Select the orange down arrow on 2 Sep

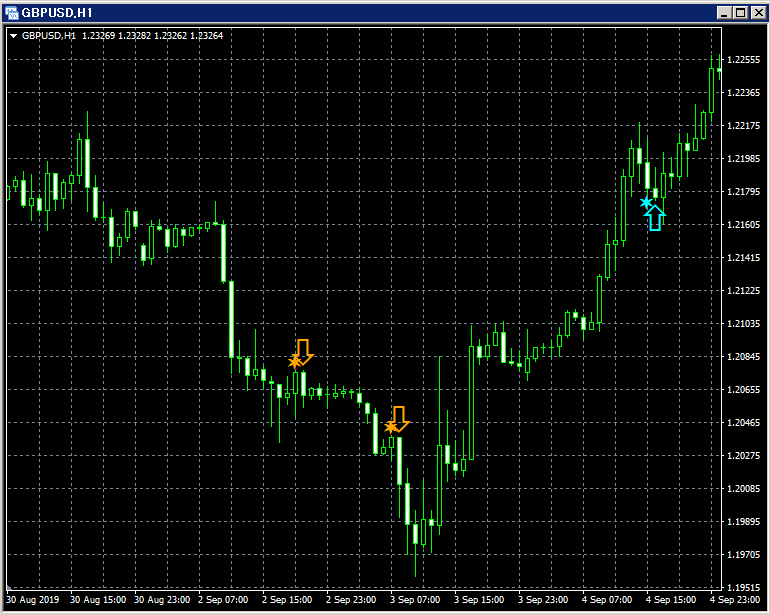coord(303,352)
